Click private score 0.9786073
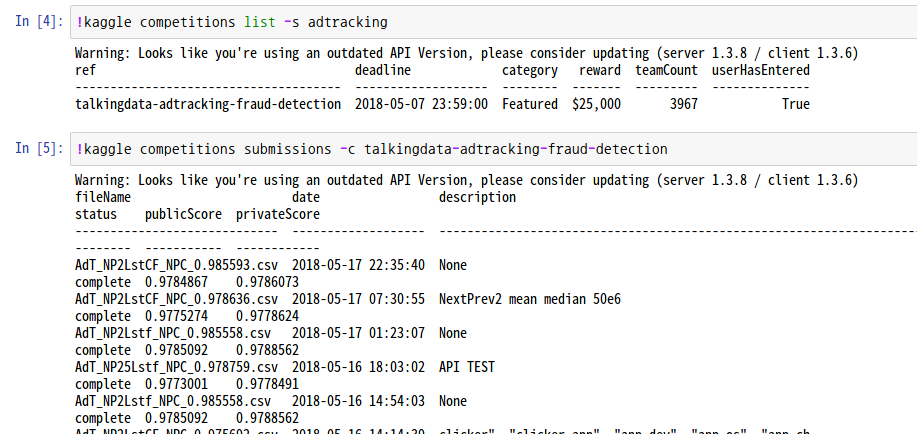Viewport: 917px width, 434px height. click(x=267, y=283)
